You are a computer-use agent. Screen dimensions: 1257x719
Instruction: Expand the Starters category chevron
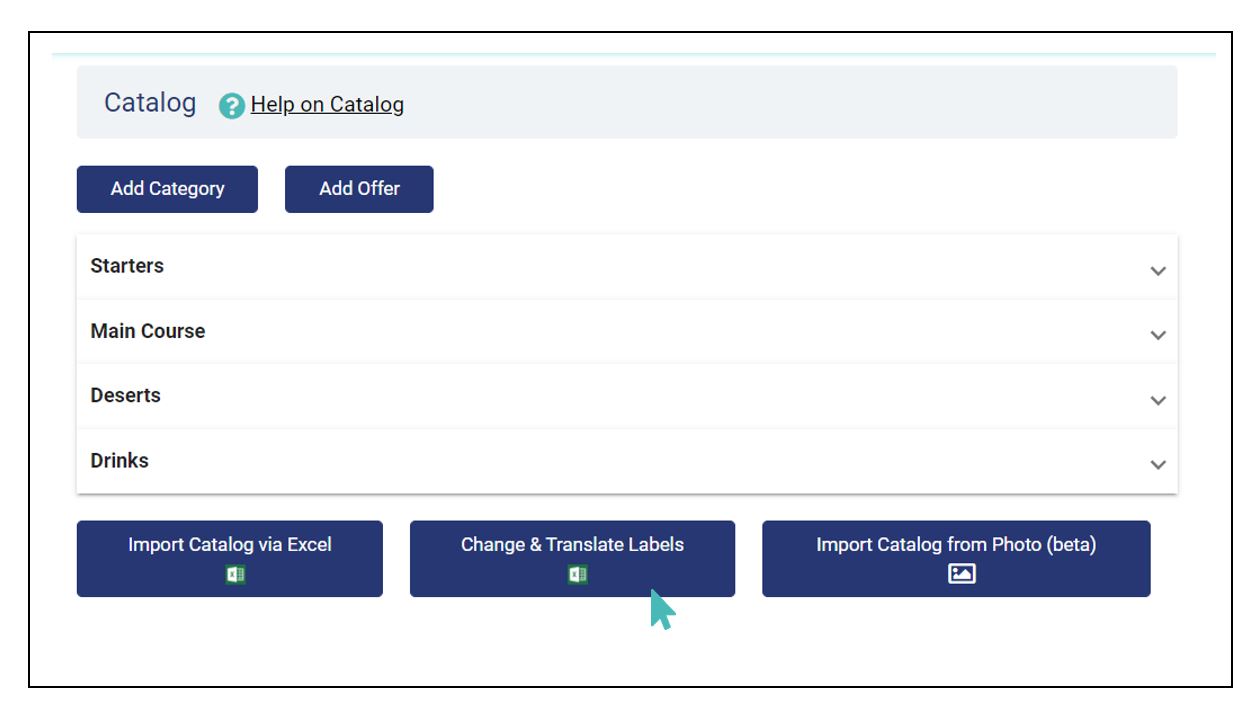(1158, 271)
